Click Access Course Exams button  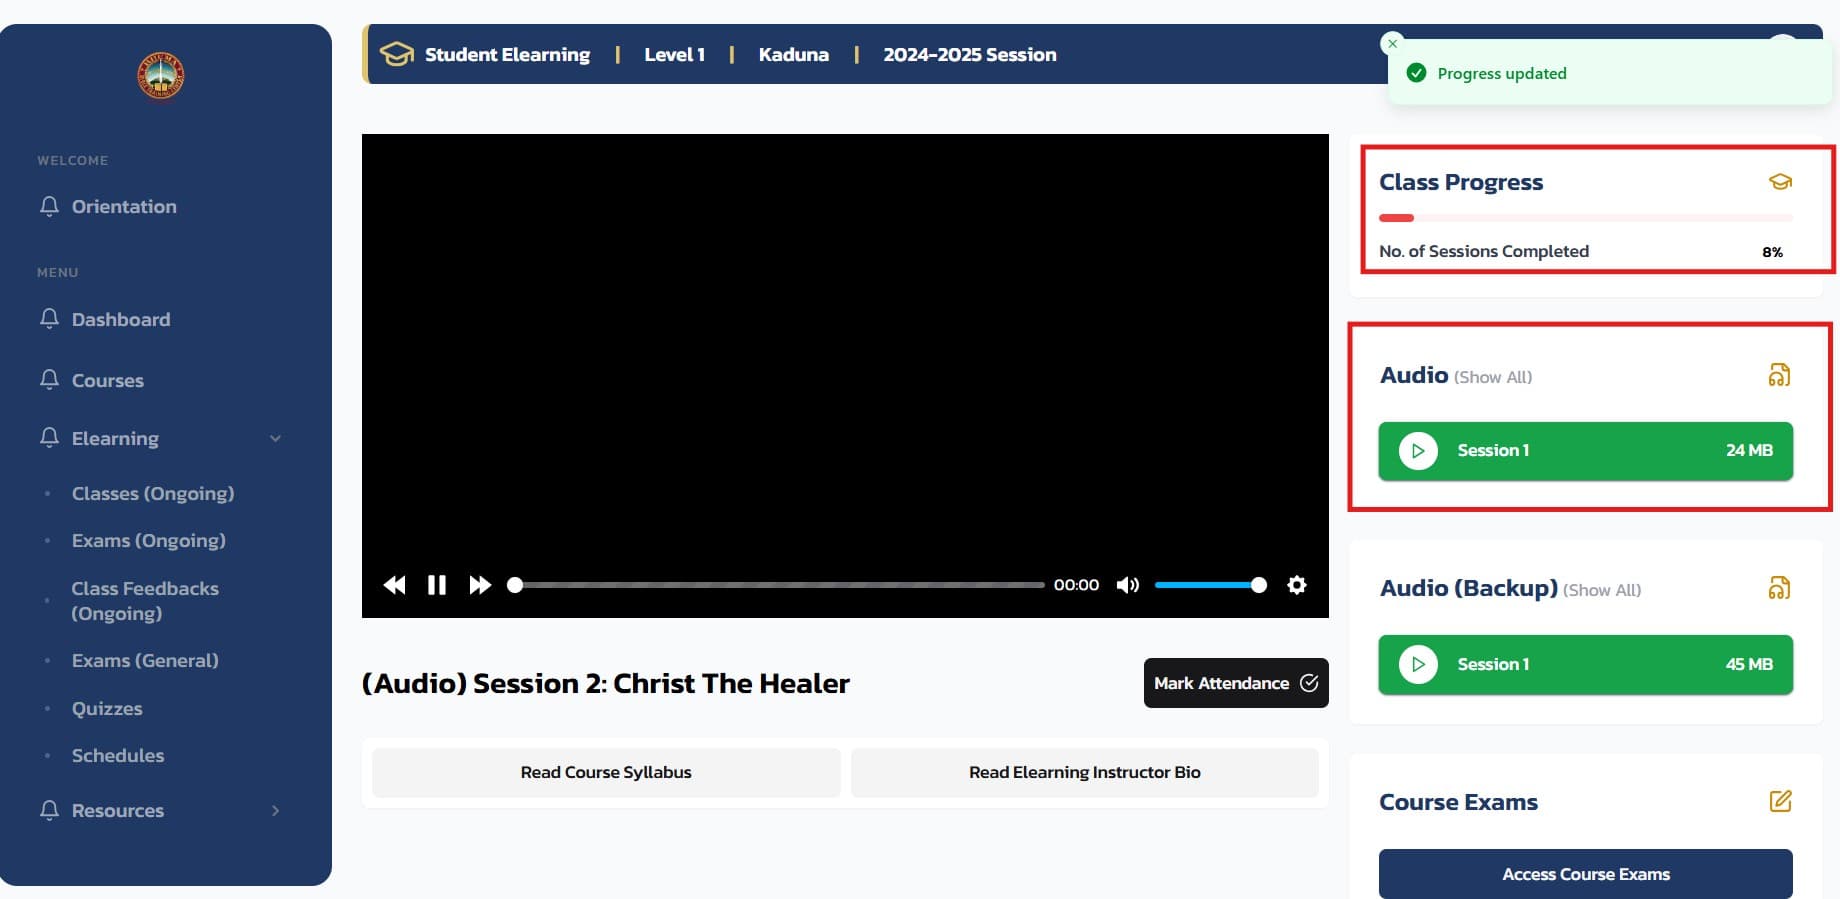pyautogui.click(x=1585, y=874)
